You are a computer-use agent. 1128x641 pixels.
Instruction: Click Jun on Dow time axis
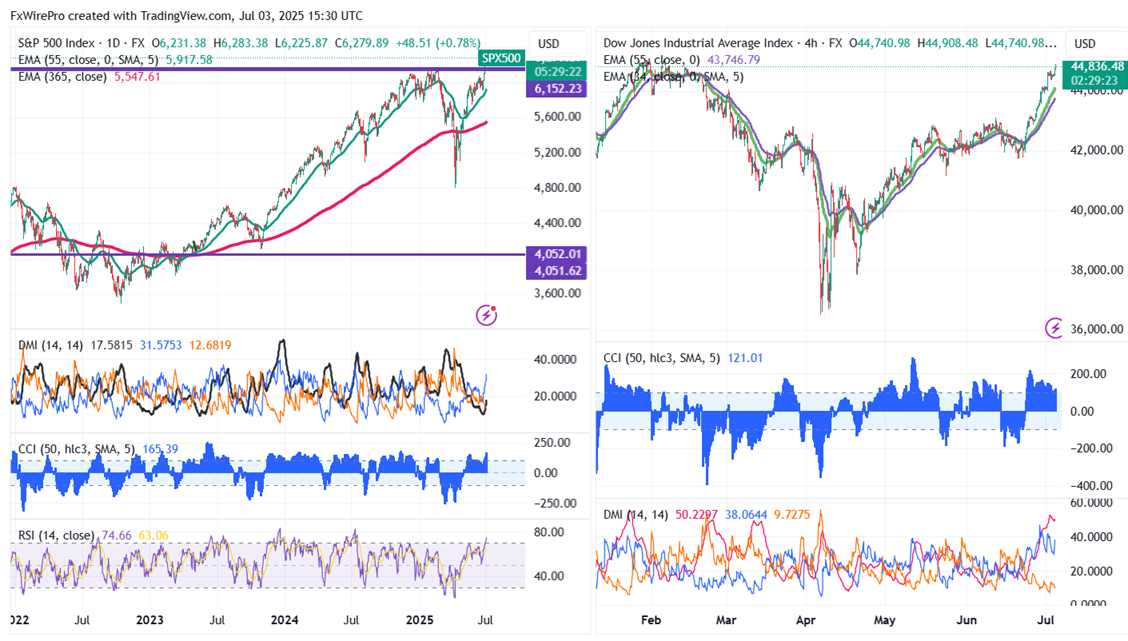point(966,620)
